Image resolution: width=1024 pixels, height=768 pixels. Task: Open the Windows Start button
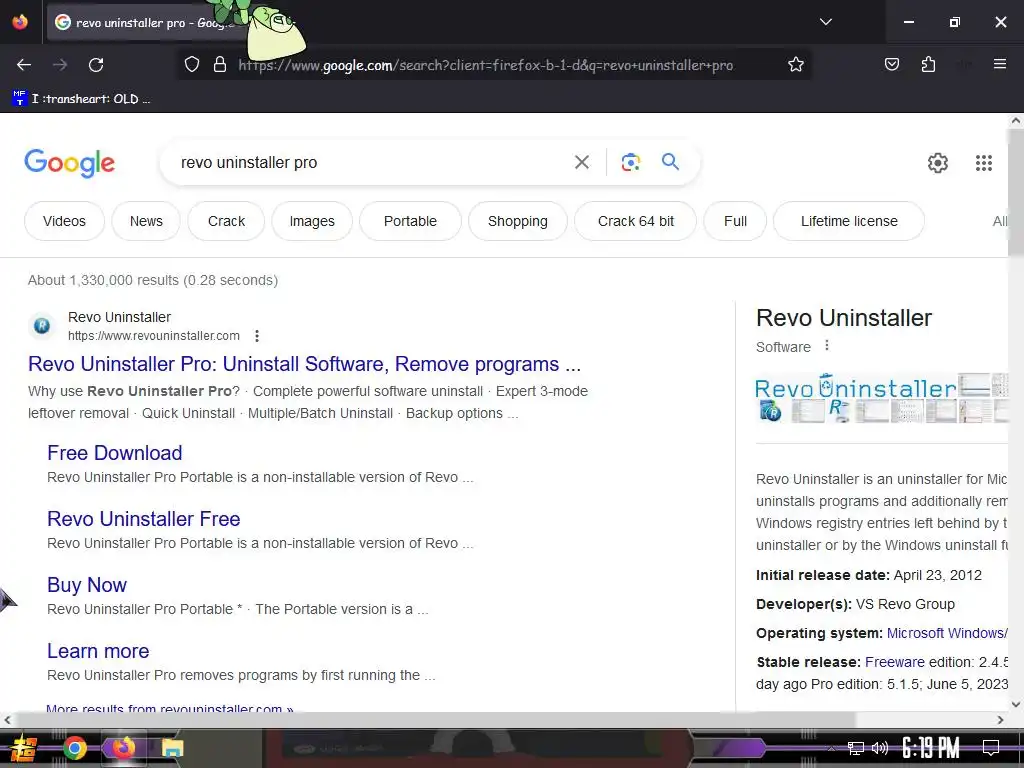click(x=23, y=748)
